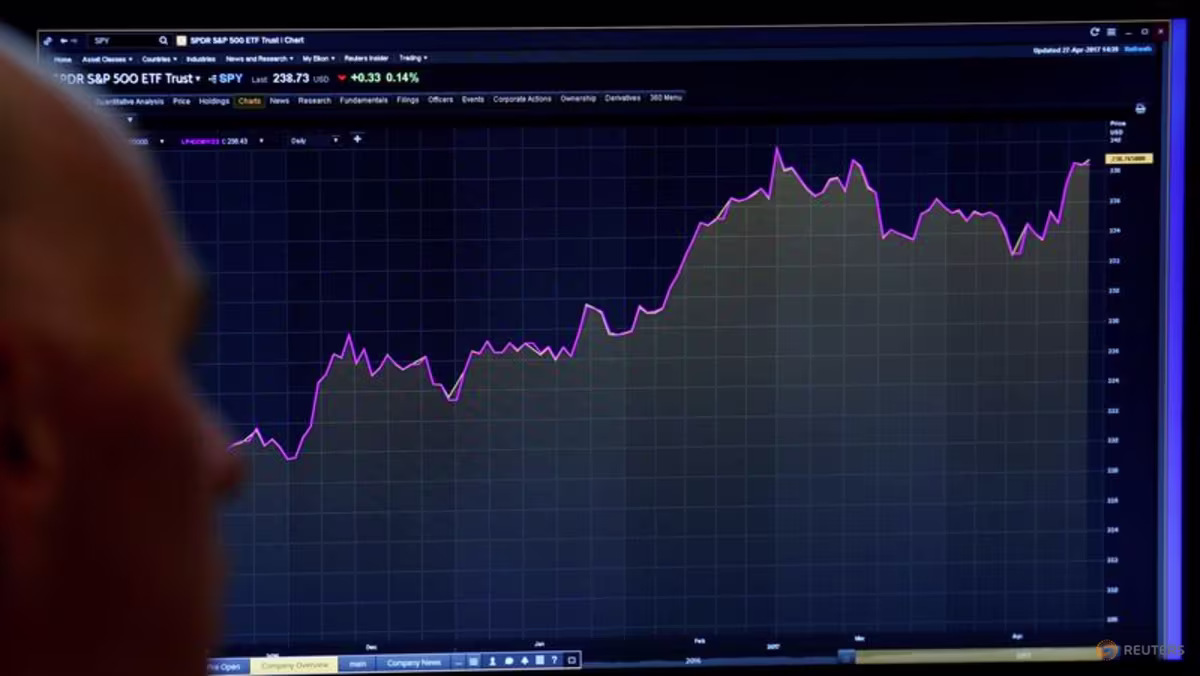Viewport: 1200px width, 676px height.
Task: Click the document icon before the help icon
Action: 540,661
